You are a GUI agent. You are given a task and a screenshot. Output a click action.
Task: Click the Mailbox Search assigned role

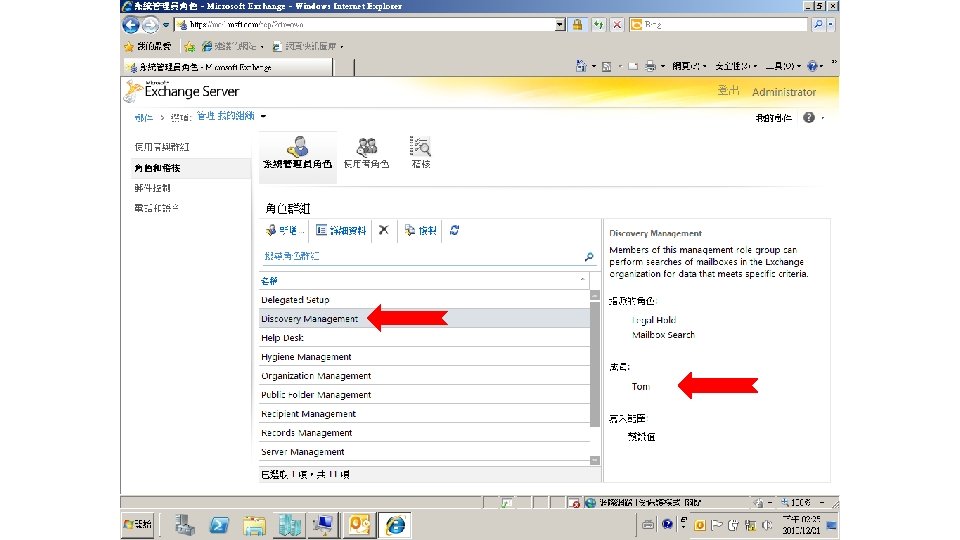click(x=663, y=335)
